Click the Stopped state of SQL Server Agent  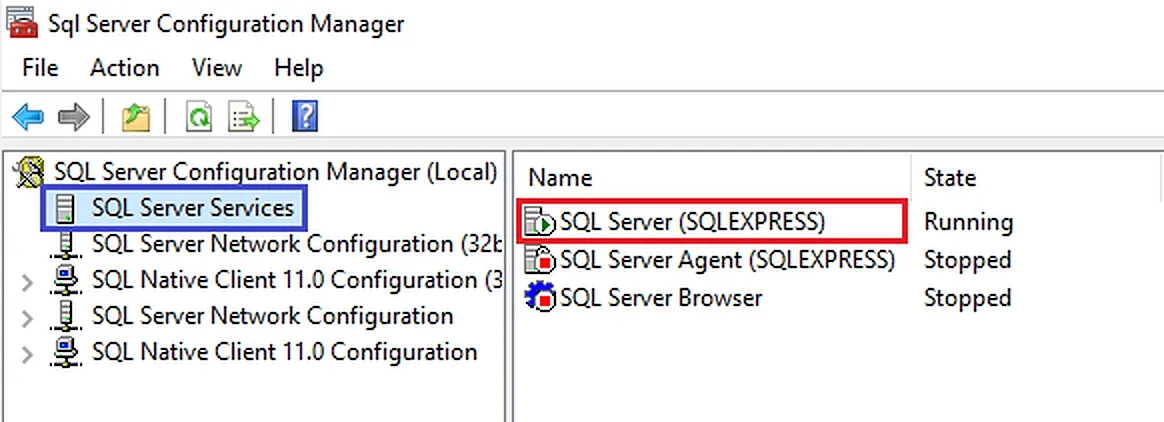[x=967, y=260]
